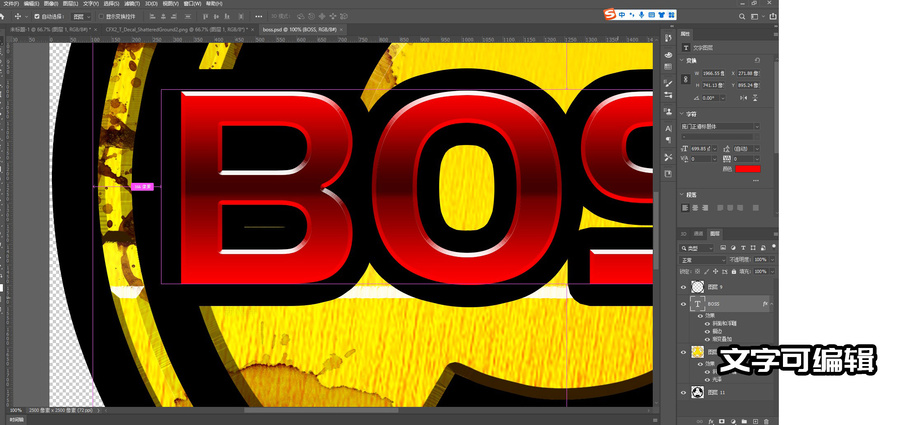Switch to the 未标题-1 document tab
The image size is (900, 425).
(51, 29)
